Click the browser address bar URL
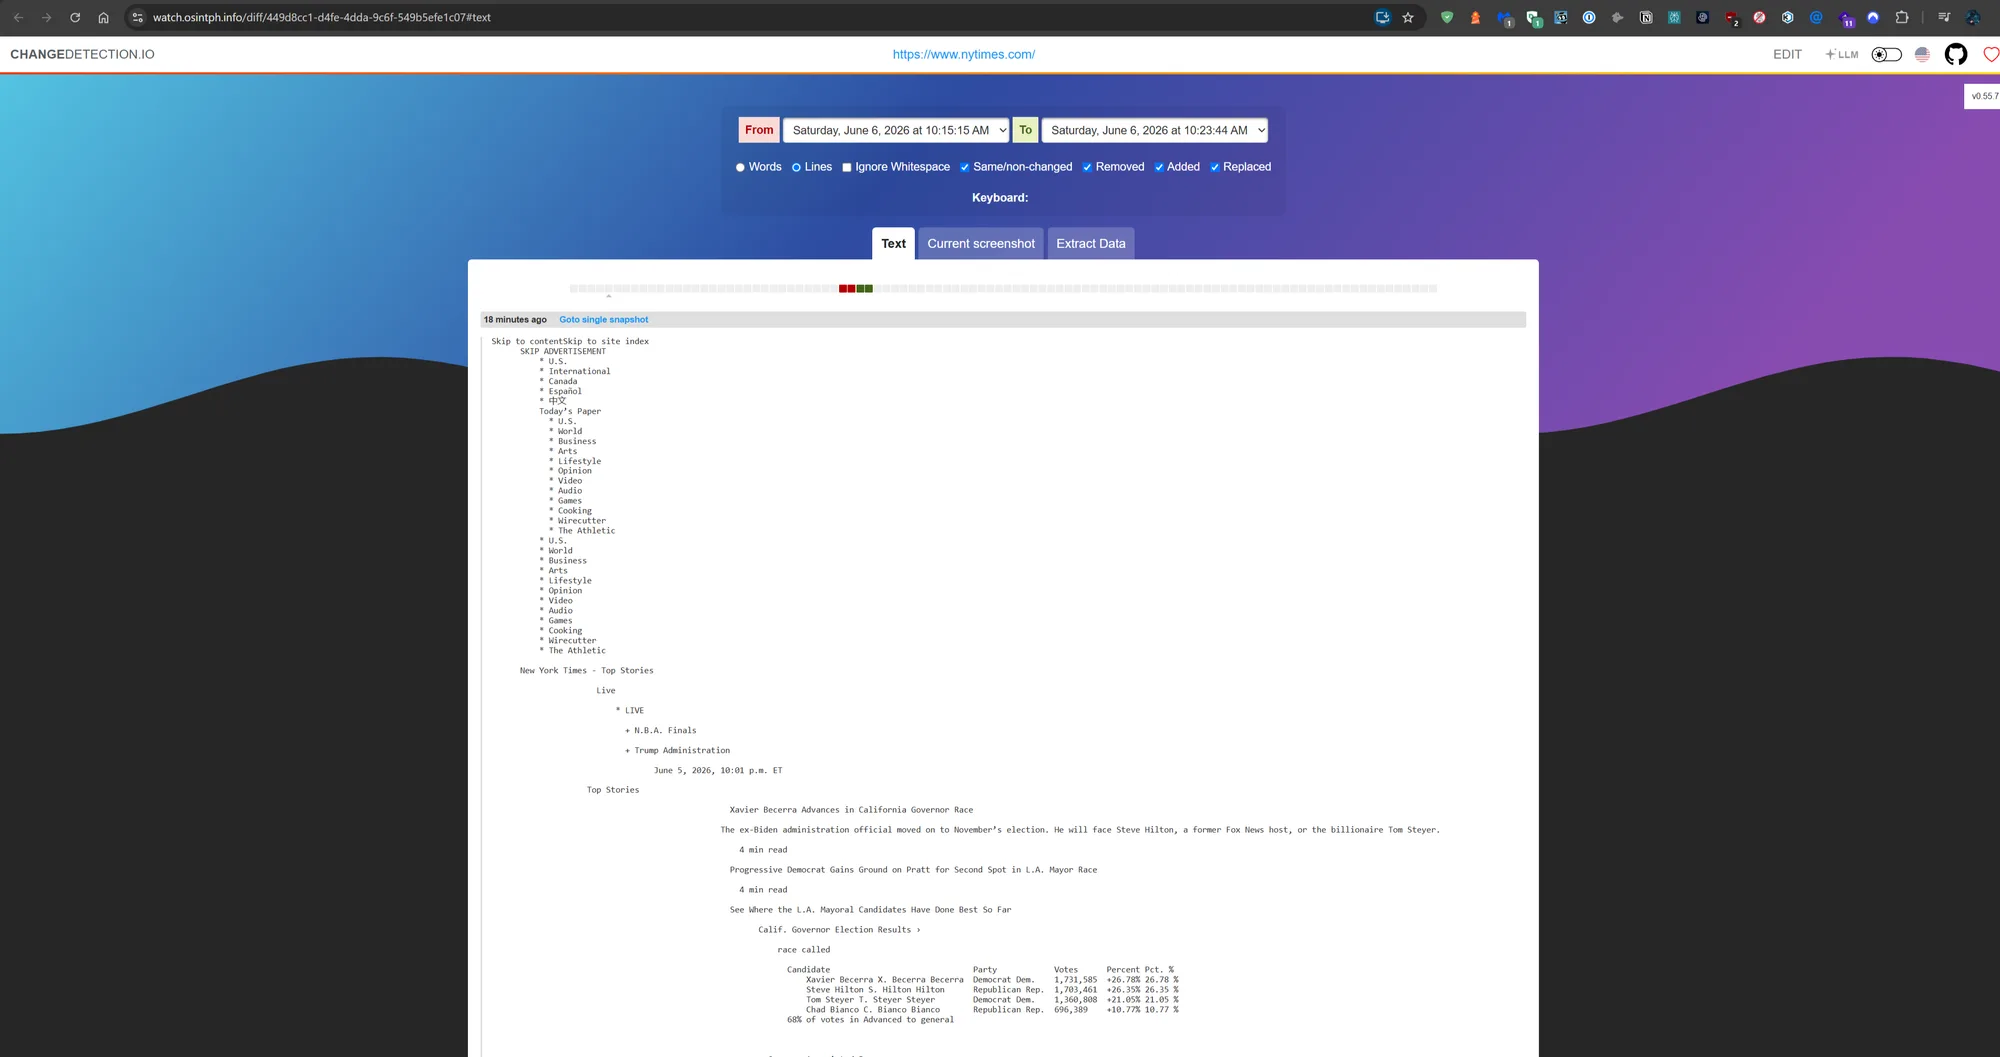The height and width of the screenshot is (1057, 2000). coord(322,17)
